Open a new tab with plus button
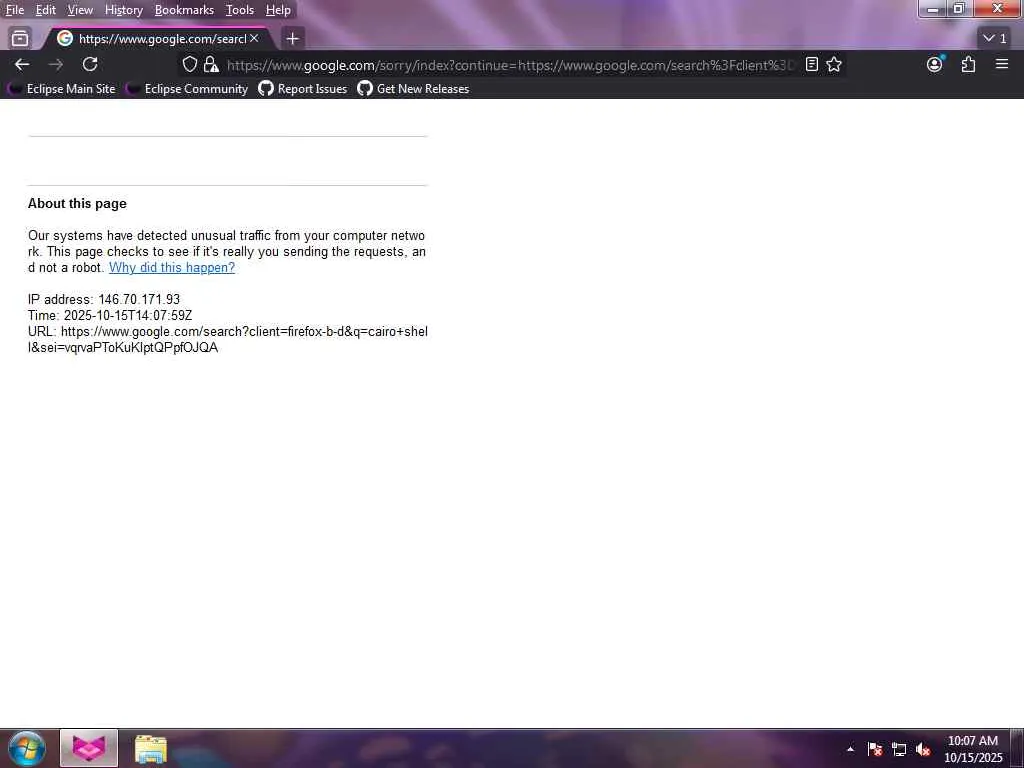The image size is (1024, 768). click(293, 39)
